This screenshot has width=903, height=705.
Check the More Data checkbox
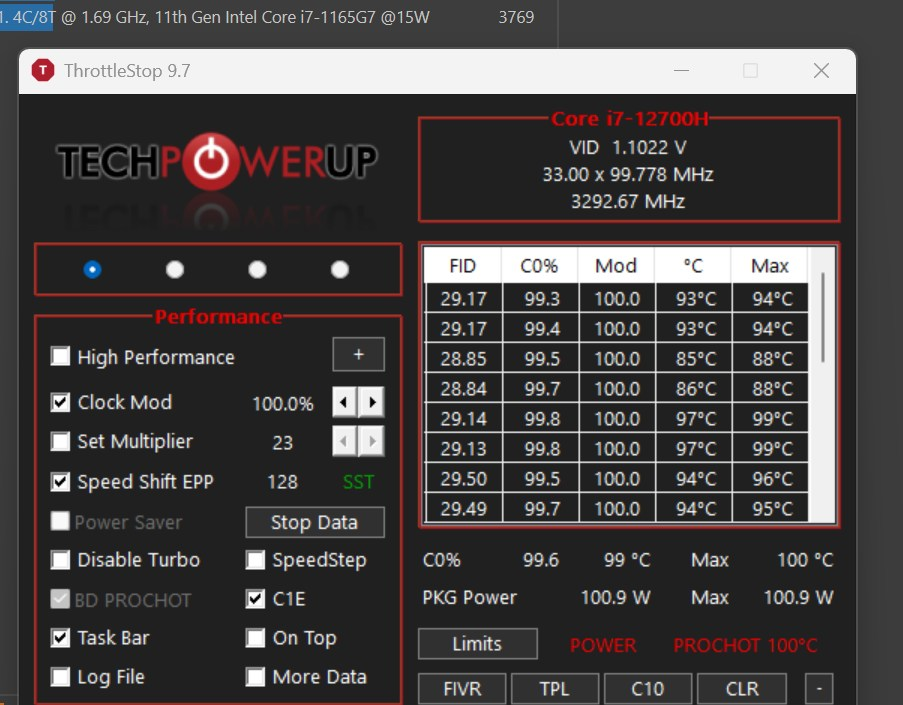coord(255,677)
